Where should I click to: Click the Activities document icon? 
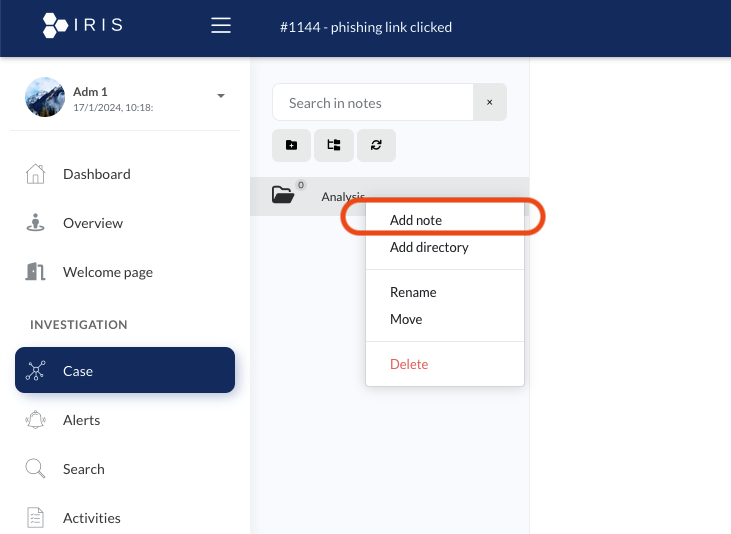pos(35,518)
